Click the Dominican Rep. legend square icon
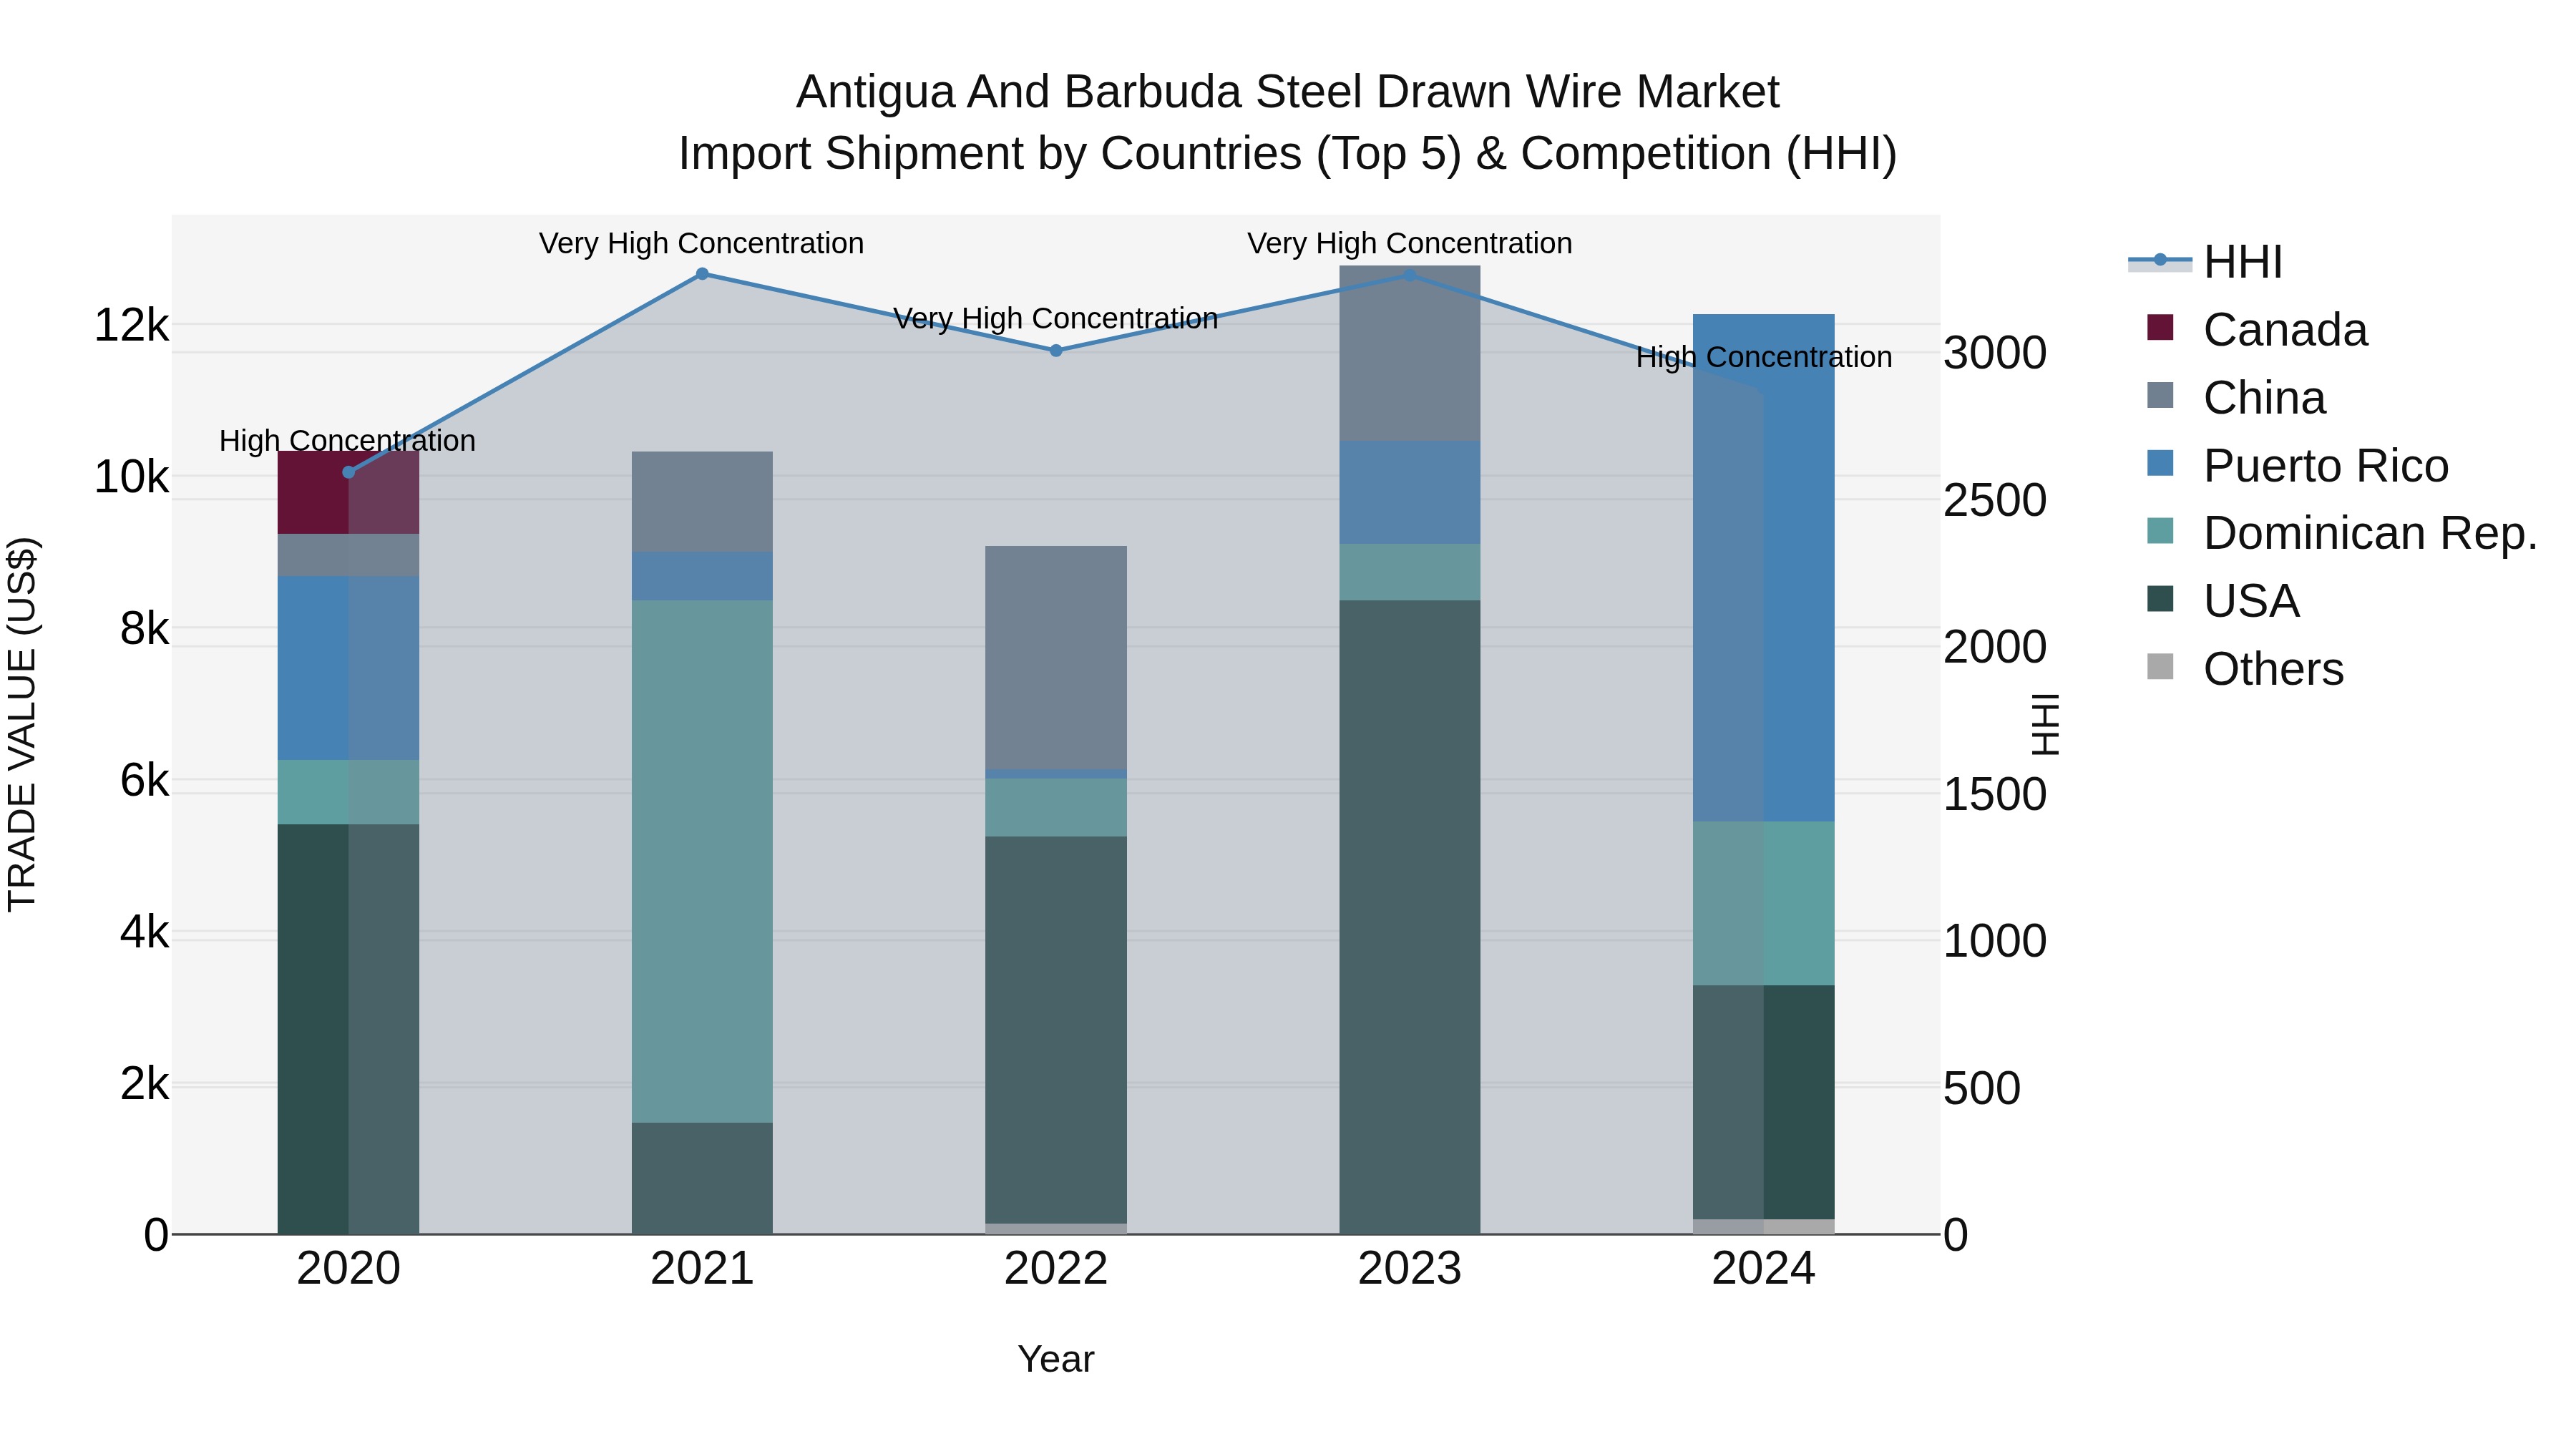This screenshot has width=2576, height=1449. point(2160,531)
